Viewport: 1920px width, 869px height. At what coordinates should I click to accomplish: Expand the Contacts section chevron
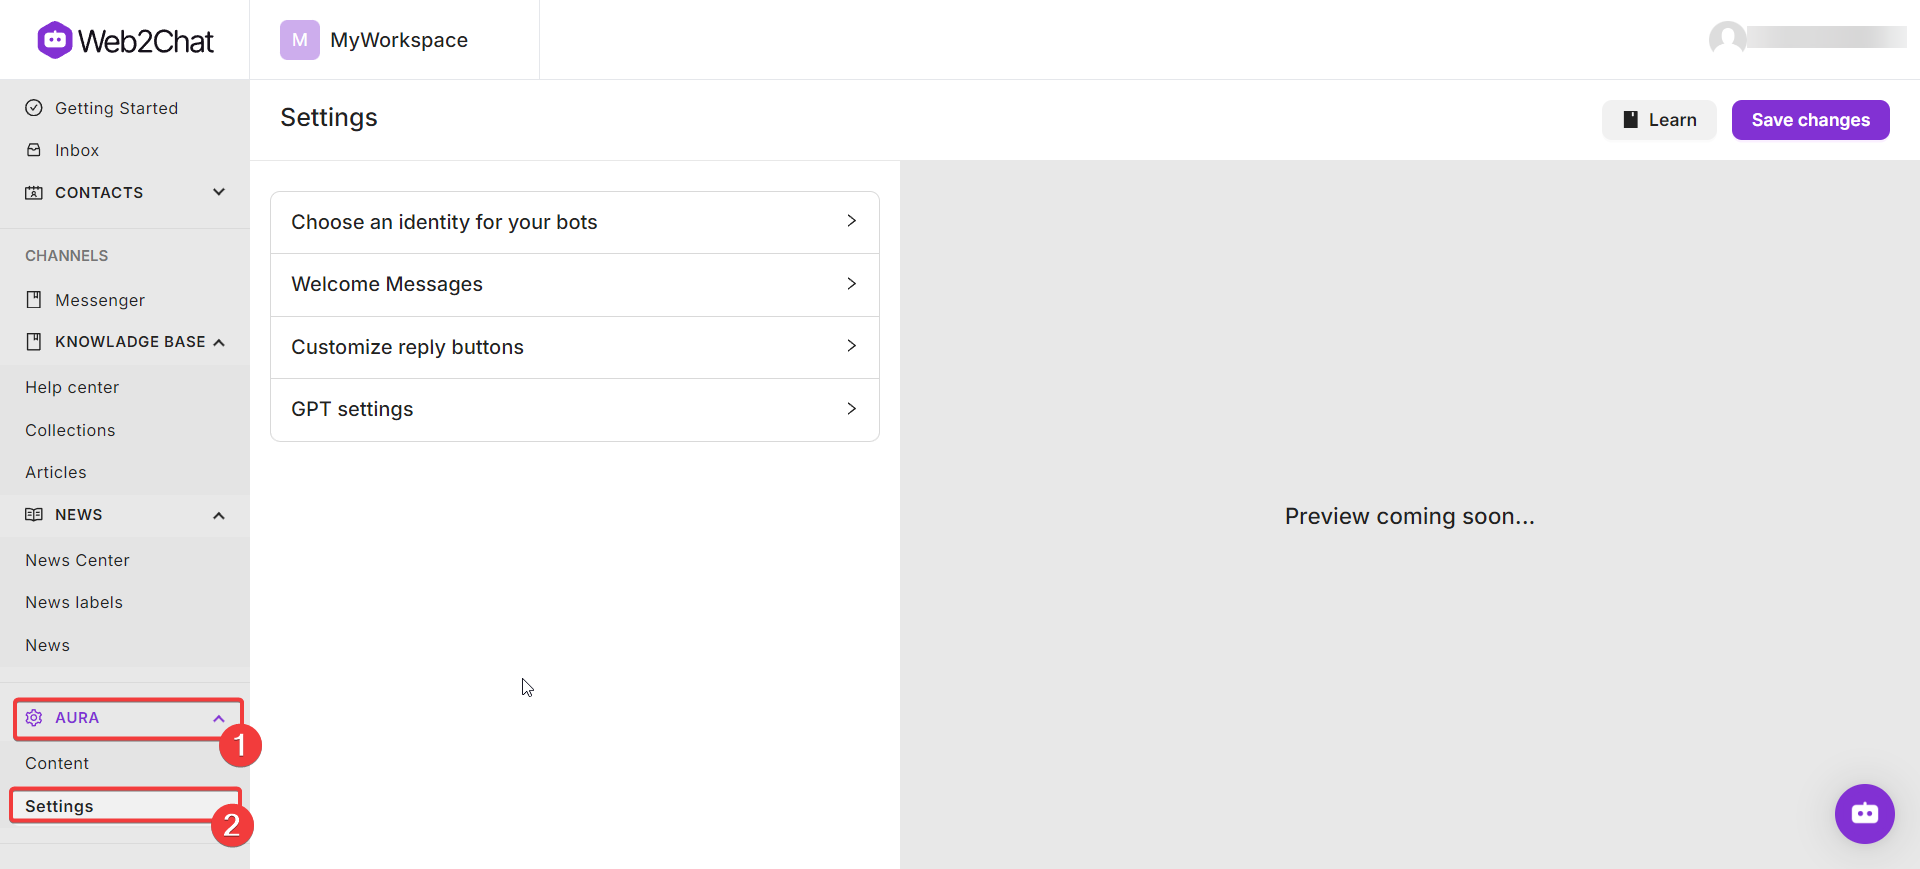point(219,192)
